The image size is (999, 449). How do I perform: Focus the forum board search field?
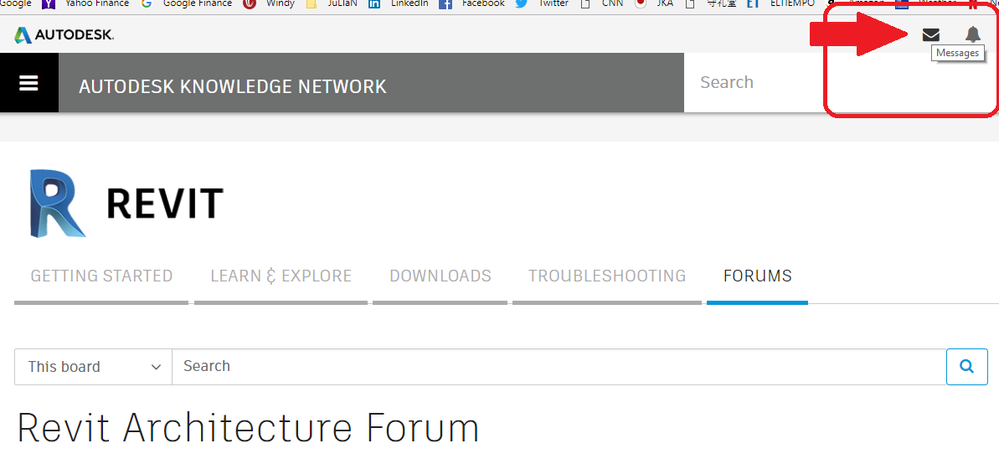click(559, 366)
